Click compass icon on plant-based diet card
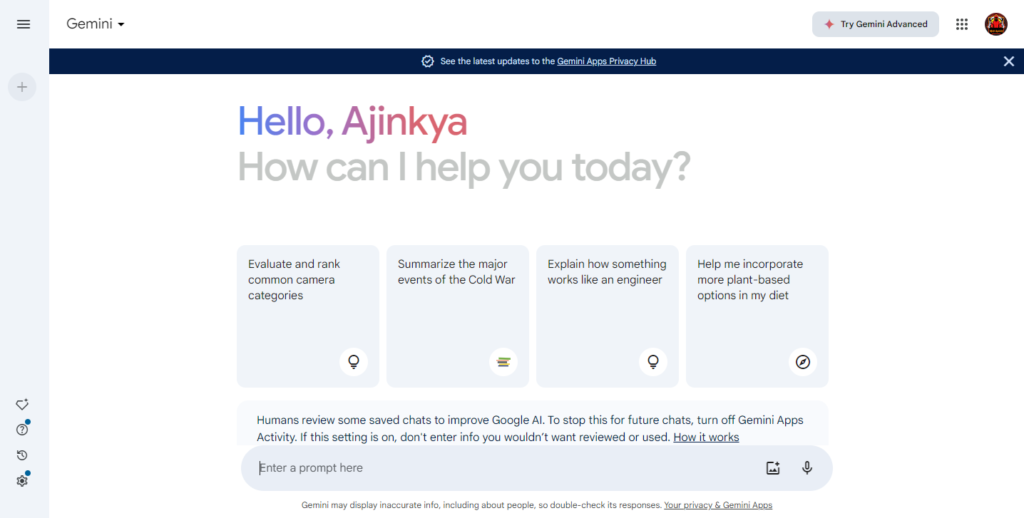 pyautogui.click(x=803, y=362)
